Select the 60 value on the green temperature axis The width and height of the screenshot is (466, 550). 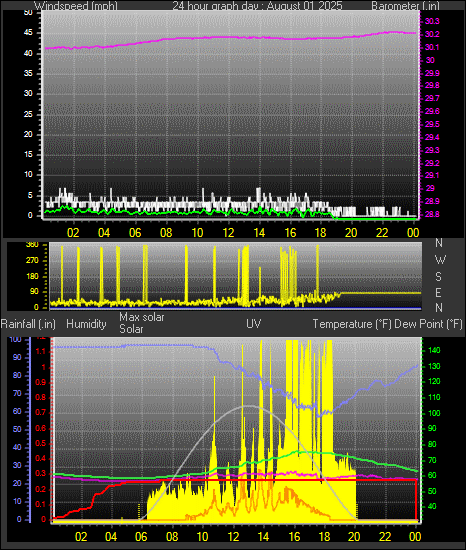(x=432, y=476)
